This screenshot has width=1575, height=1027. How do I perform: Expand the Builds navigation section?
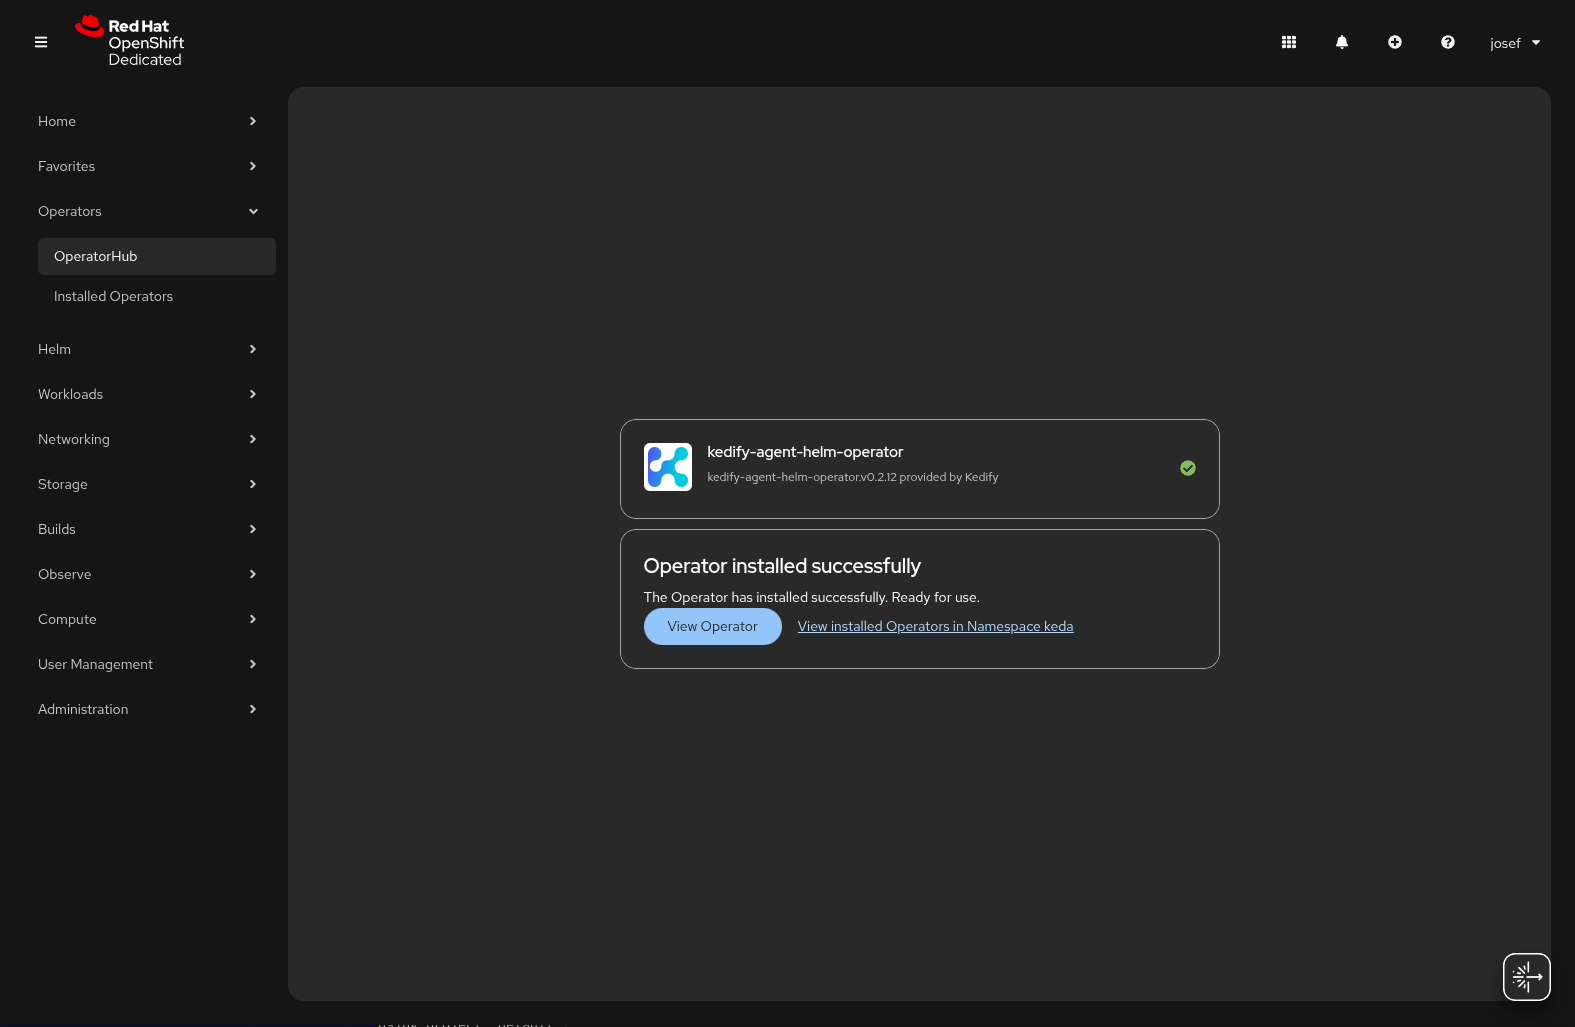[x=147, y=529]
